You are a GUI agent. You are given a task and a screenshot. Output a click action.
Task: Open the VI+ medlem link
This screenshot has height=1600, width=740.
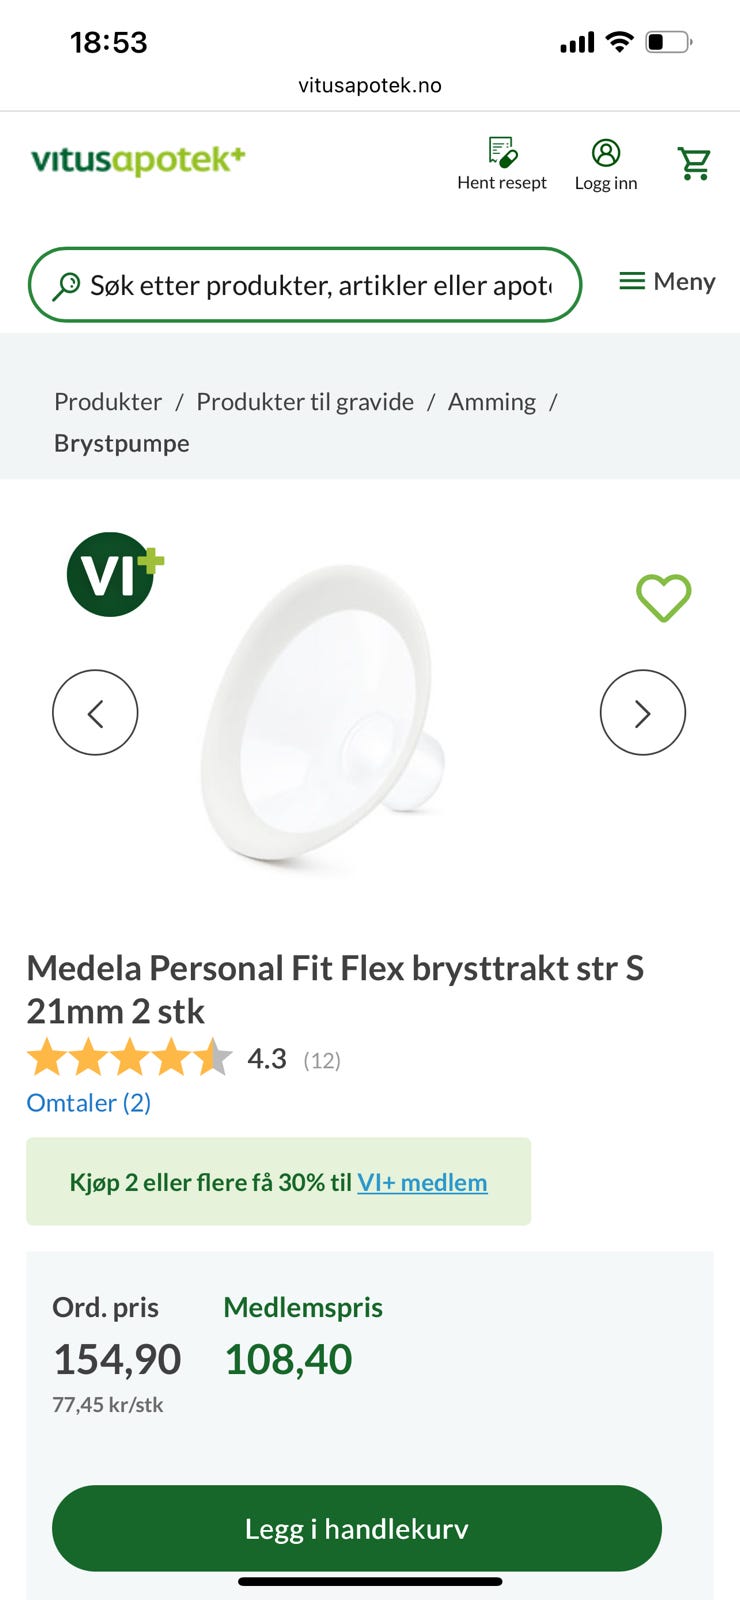point(422,1182)
